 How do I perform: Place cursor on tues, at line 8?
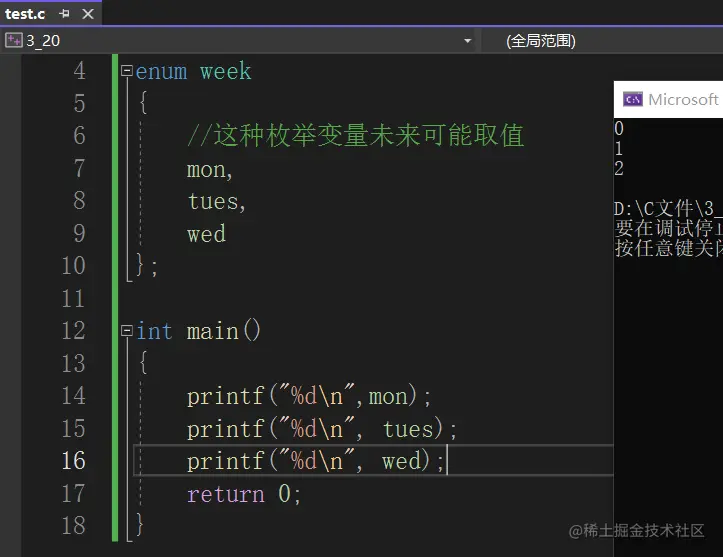(216, 201)
